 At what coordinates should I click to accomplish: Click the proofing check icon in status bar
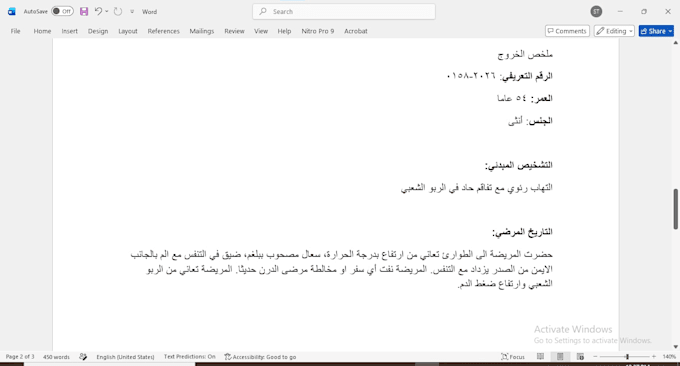coord(83,357)
